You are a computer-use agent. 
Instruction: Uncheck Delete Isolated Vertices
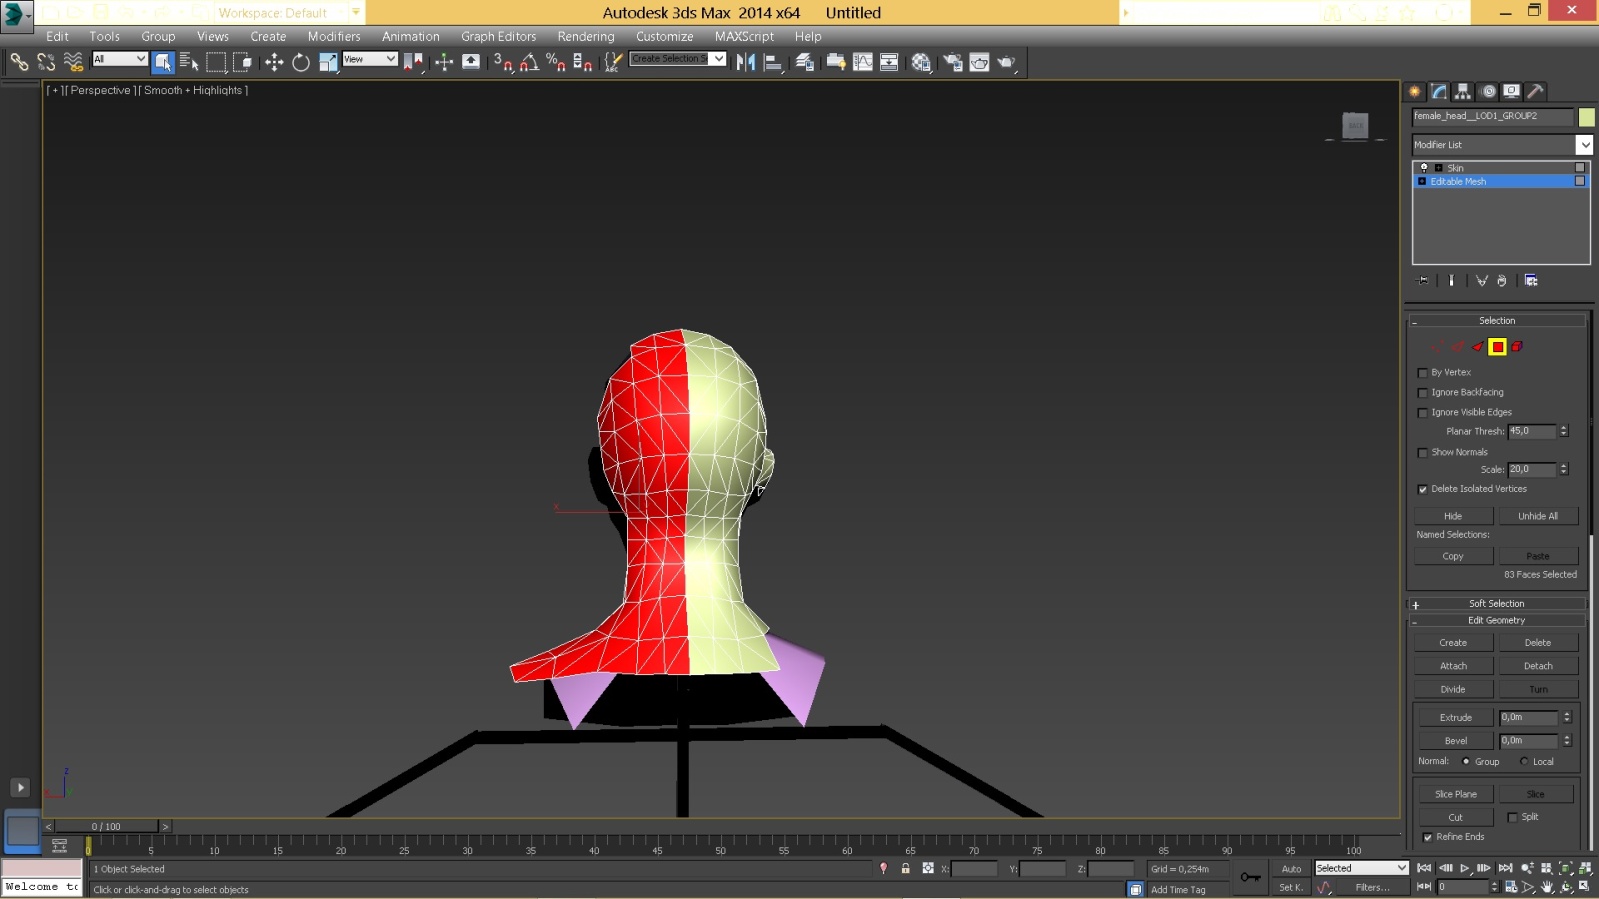(x=1423, y=490)
